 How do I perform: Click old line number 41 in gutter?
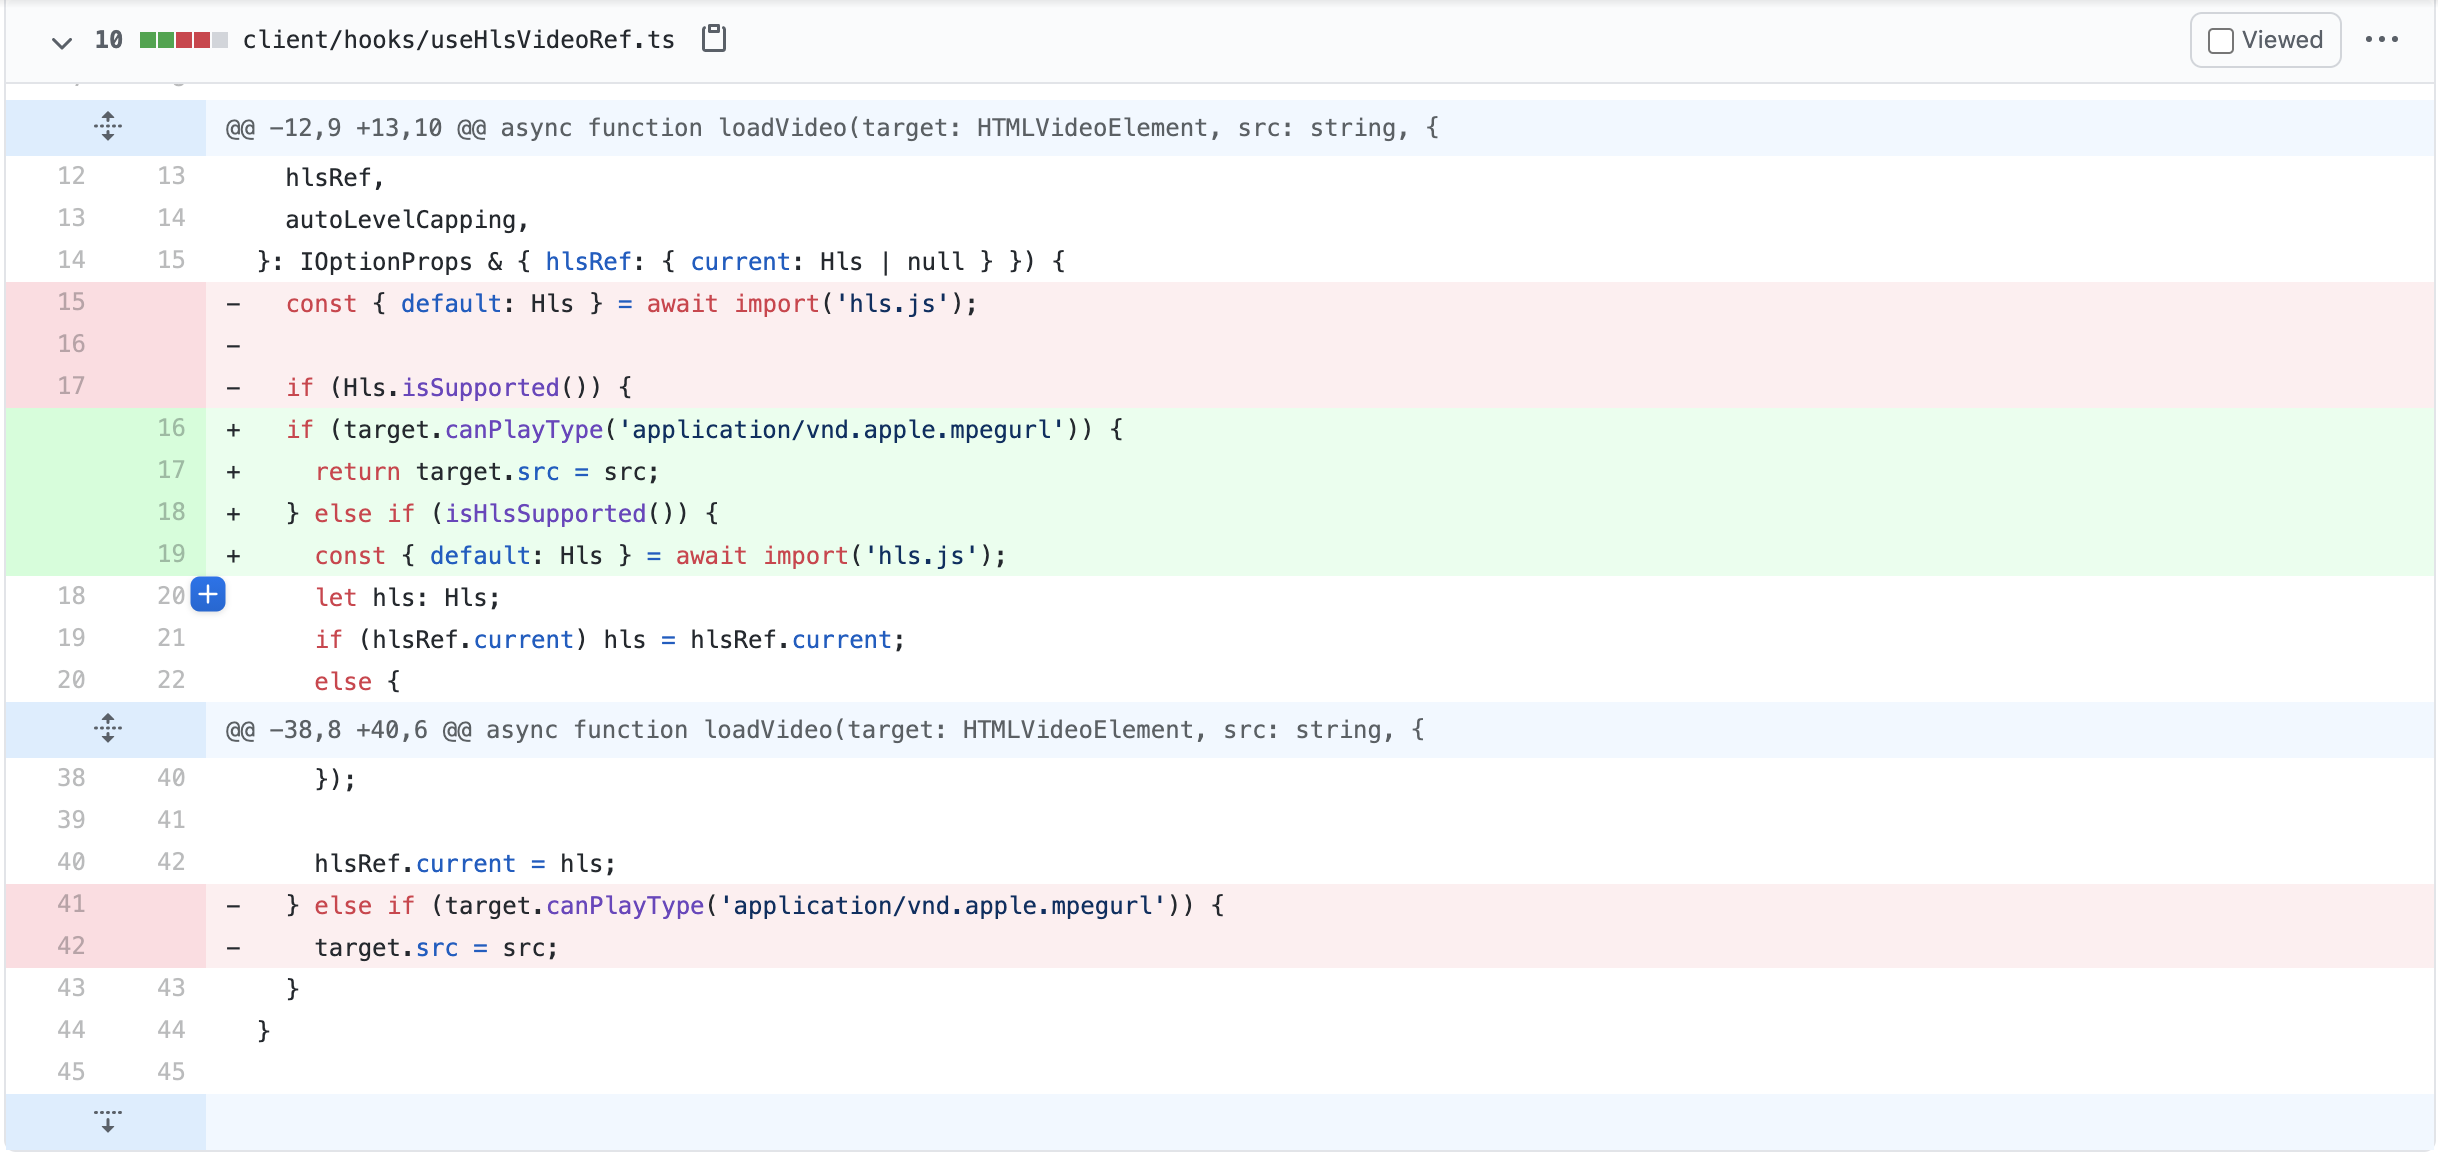pyautogui.click(x=71, y=904)
